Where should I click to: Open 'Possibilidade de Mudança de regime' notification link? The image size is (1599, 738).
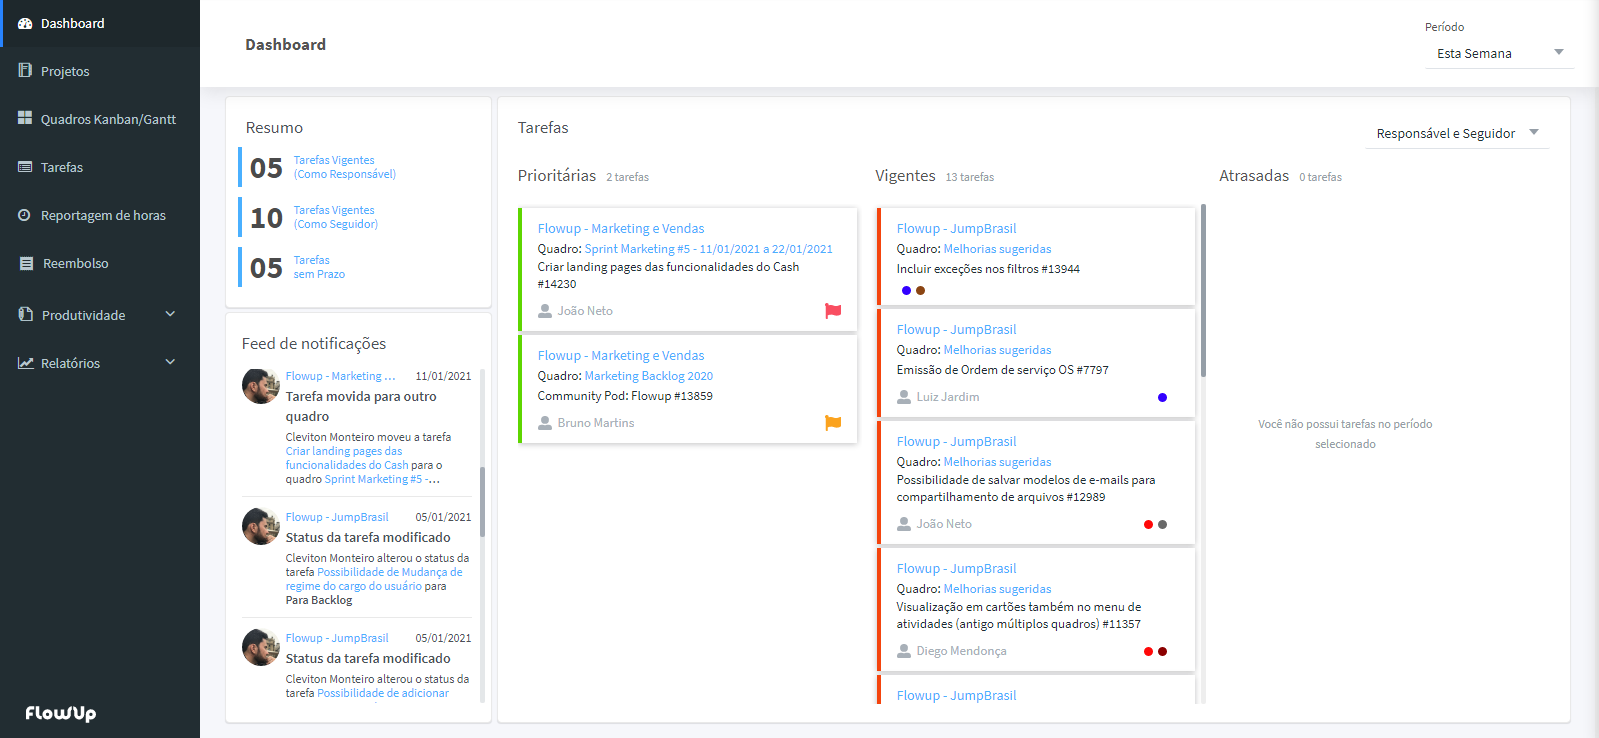pos(374,579)
